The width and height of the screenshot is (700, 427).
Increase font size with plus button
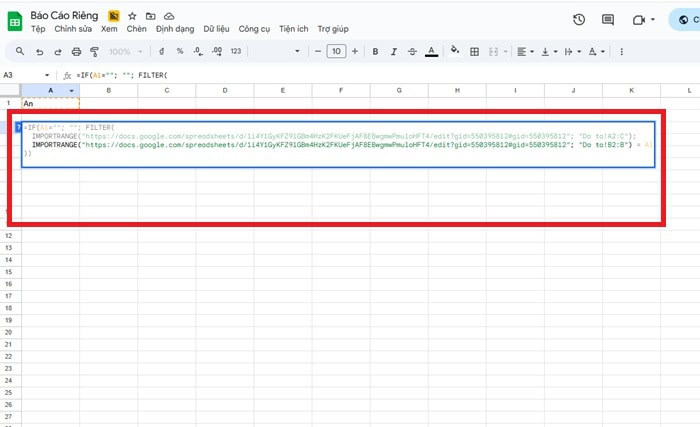(x=355, y=51)
